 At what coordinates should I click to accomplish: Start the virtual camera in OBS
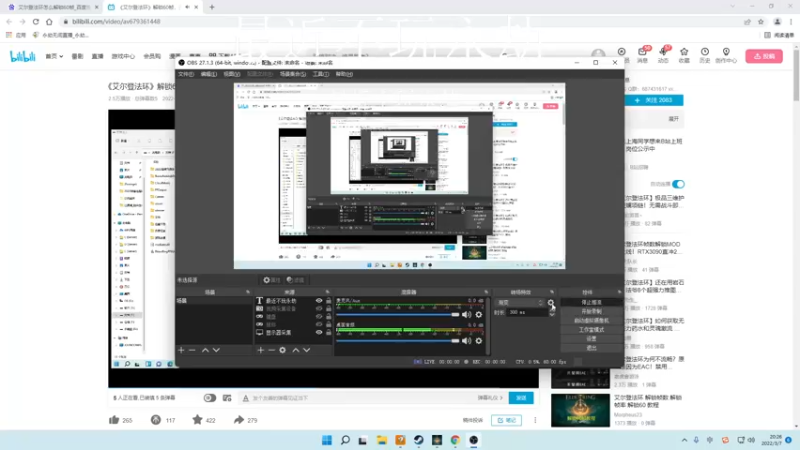591,320
